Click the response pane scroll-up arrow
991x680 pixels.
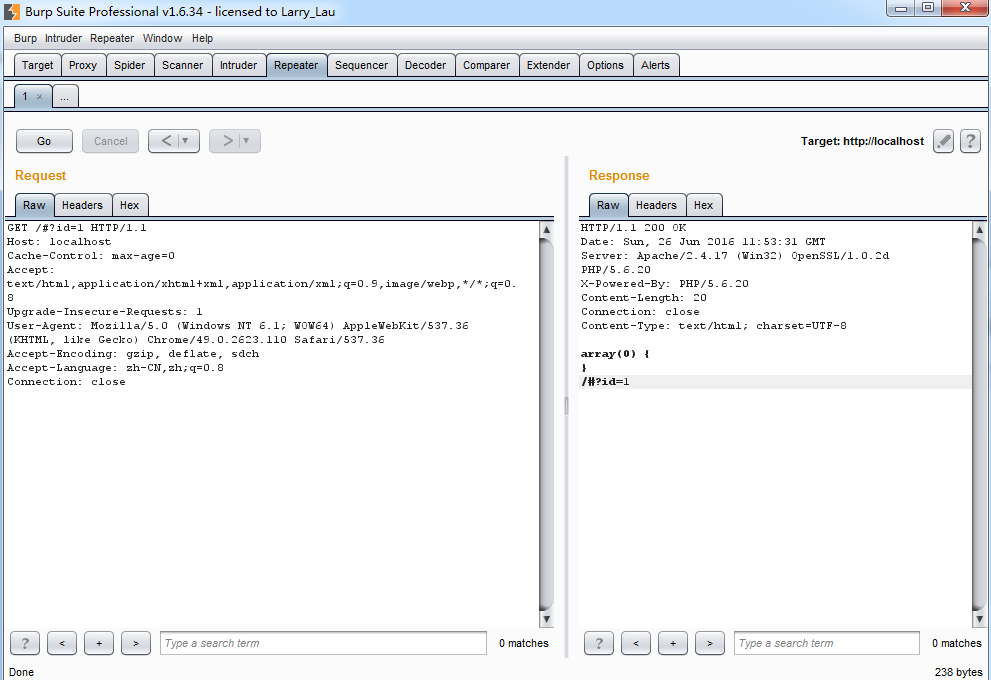979,229
